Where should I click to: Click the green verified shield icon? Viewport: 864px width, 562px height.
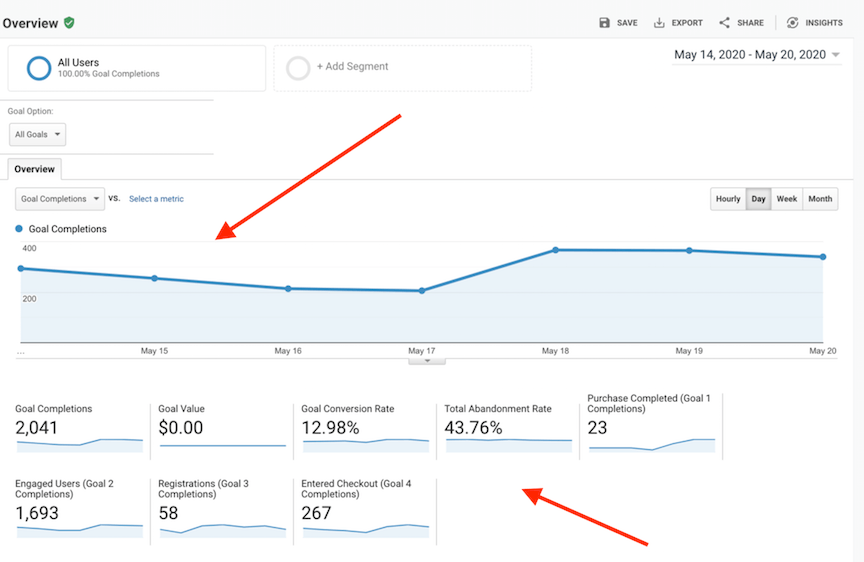pos(69,22)
